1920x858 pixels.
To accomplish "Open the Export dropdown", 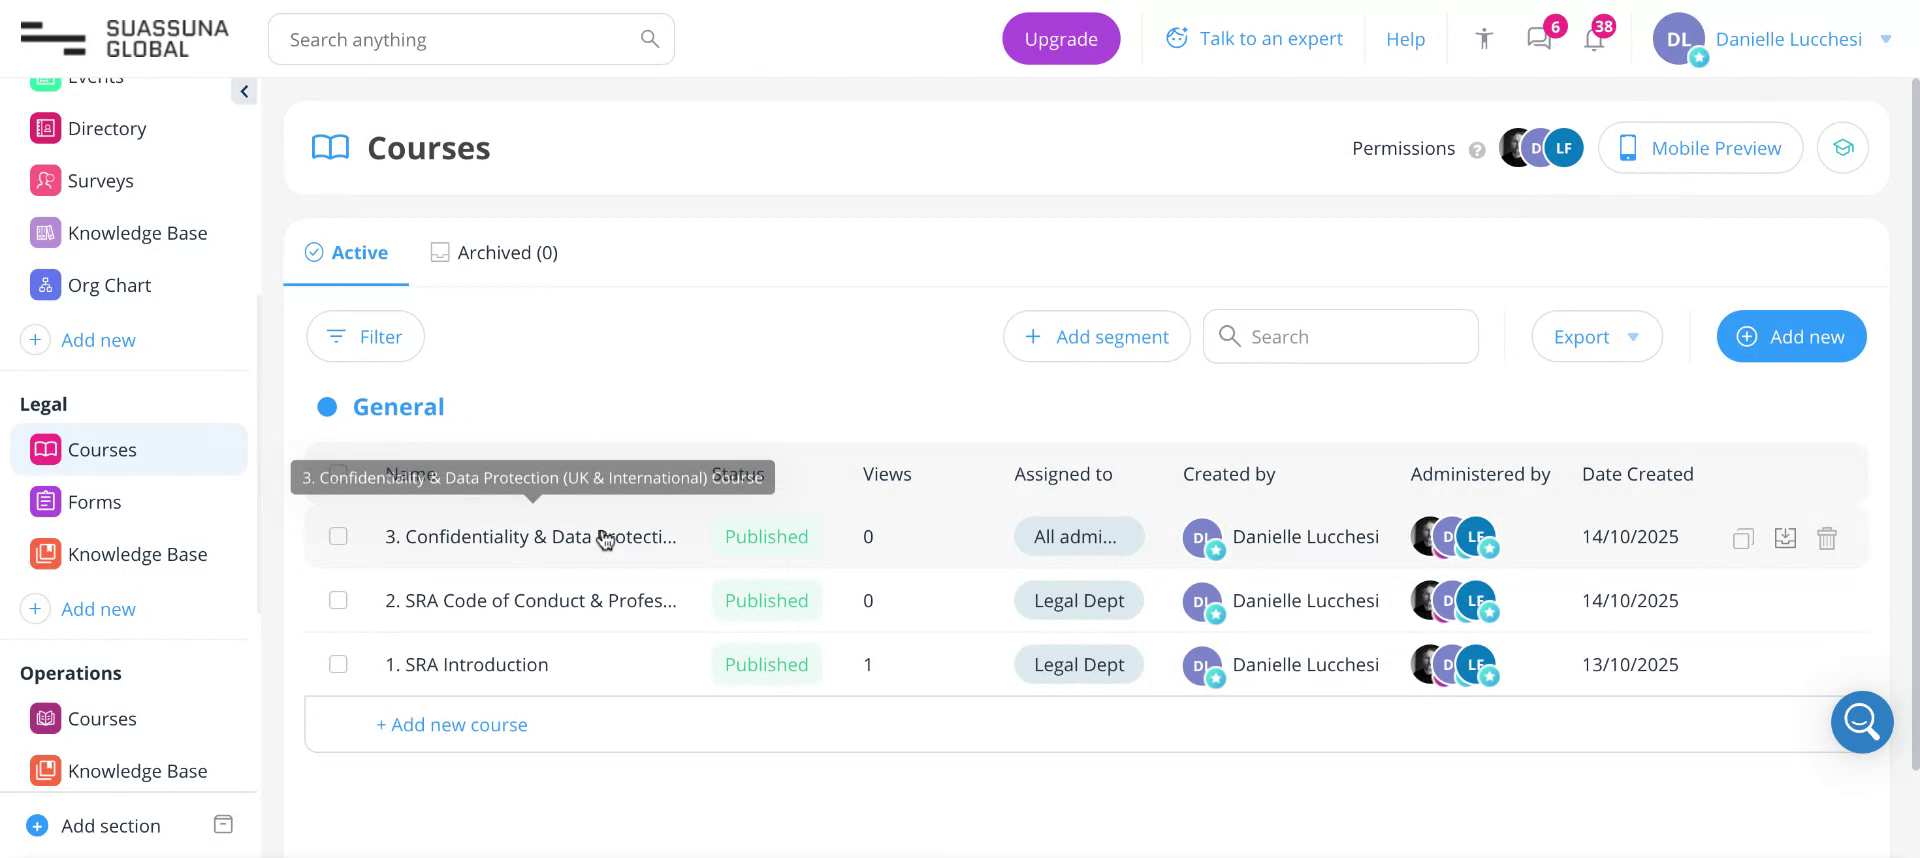I will 1596,337.
